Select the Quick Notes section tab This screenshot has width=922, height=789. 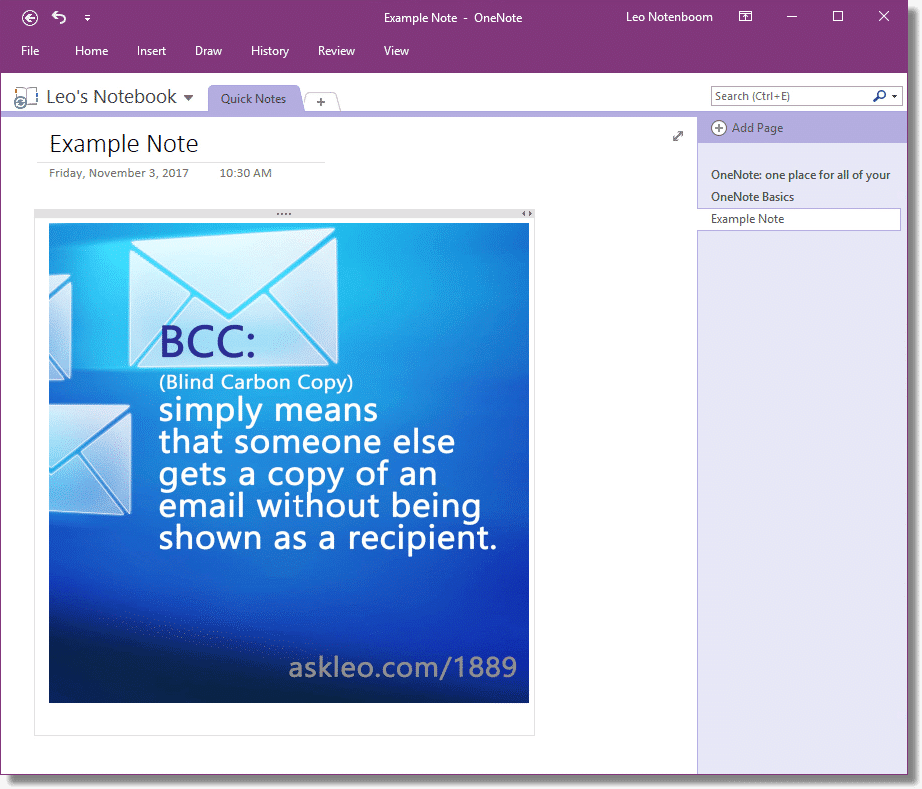(253, 99)
